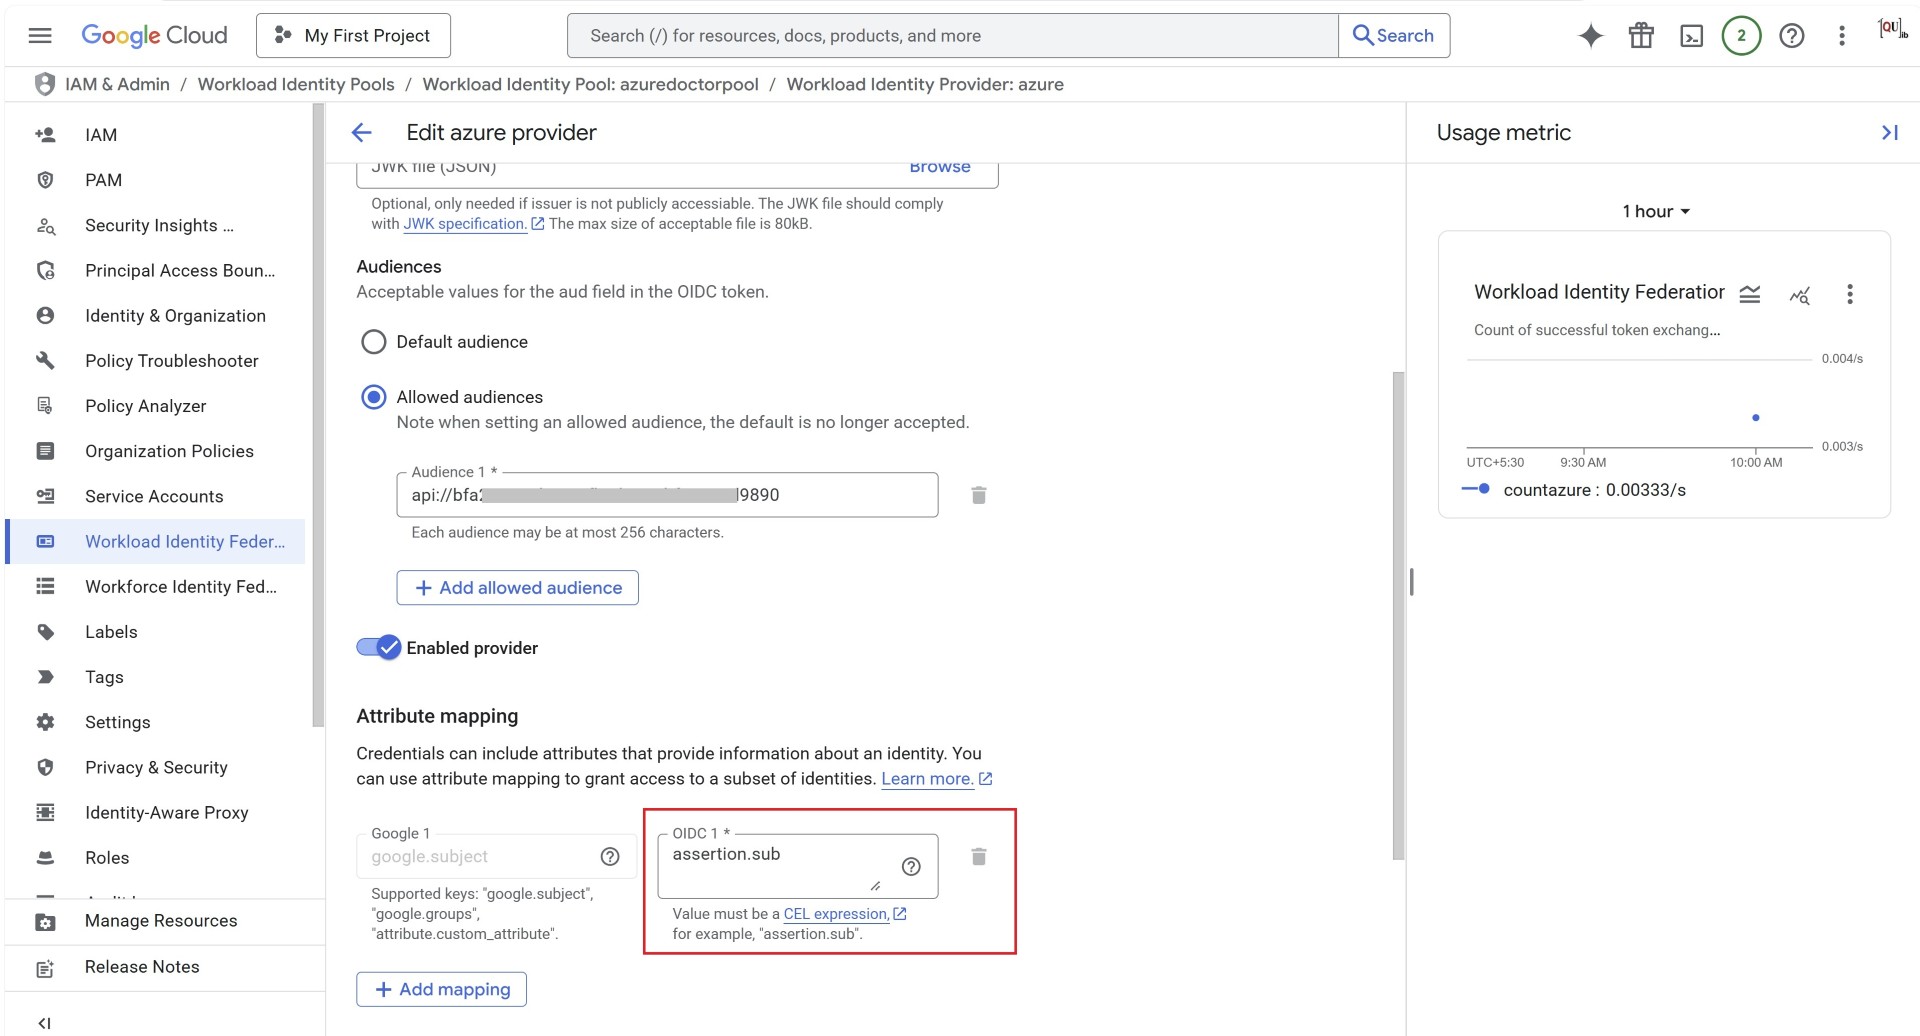
Task: Toggle chart legend icon on Workload Identity Federation chart
Action: [1749, 294]
